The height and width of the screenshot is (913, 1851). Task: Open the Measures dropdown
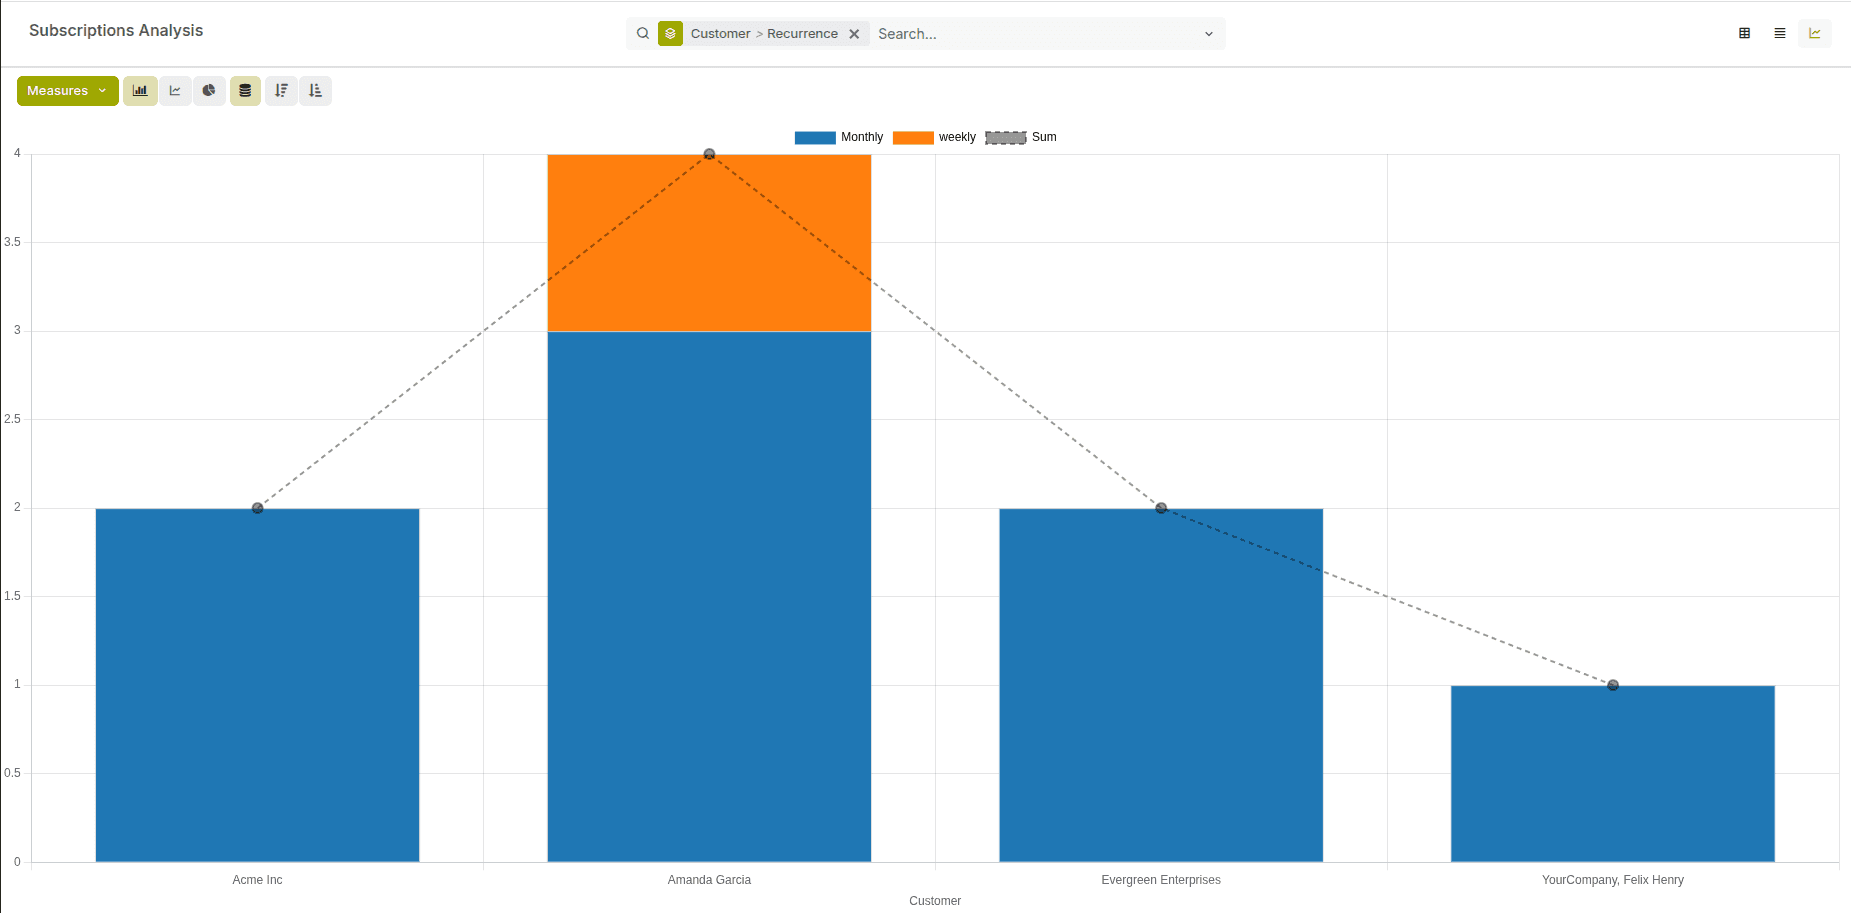pos(67,91)
